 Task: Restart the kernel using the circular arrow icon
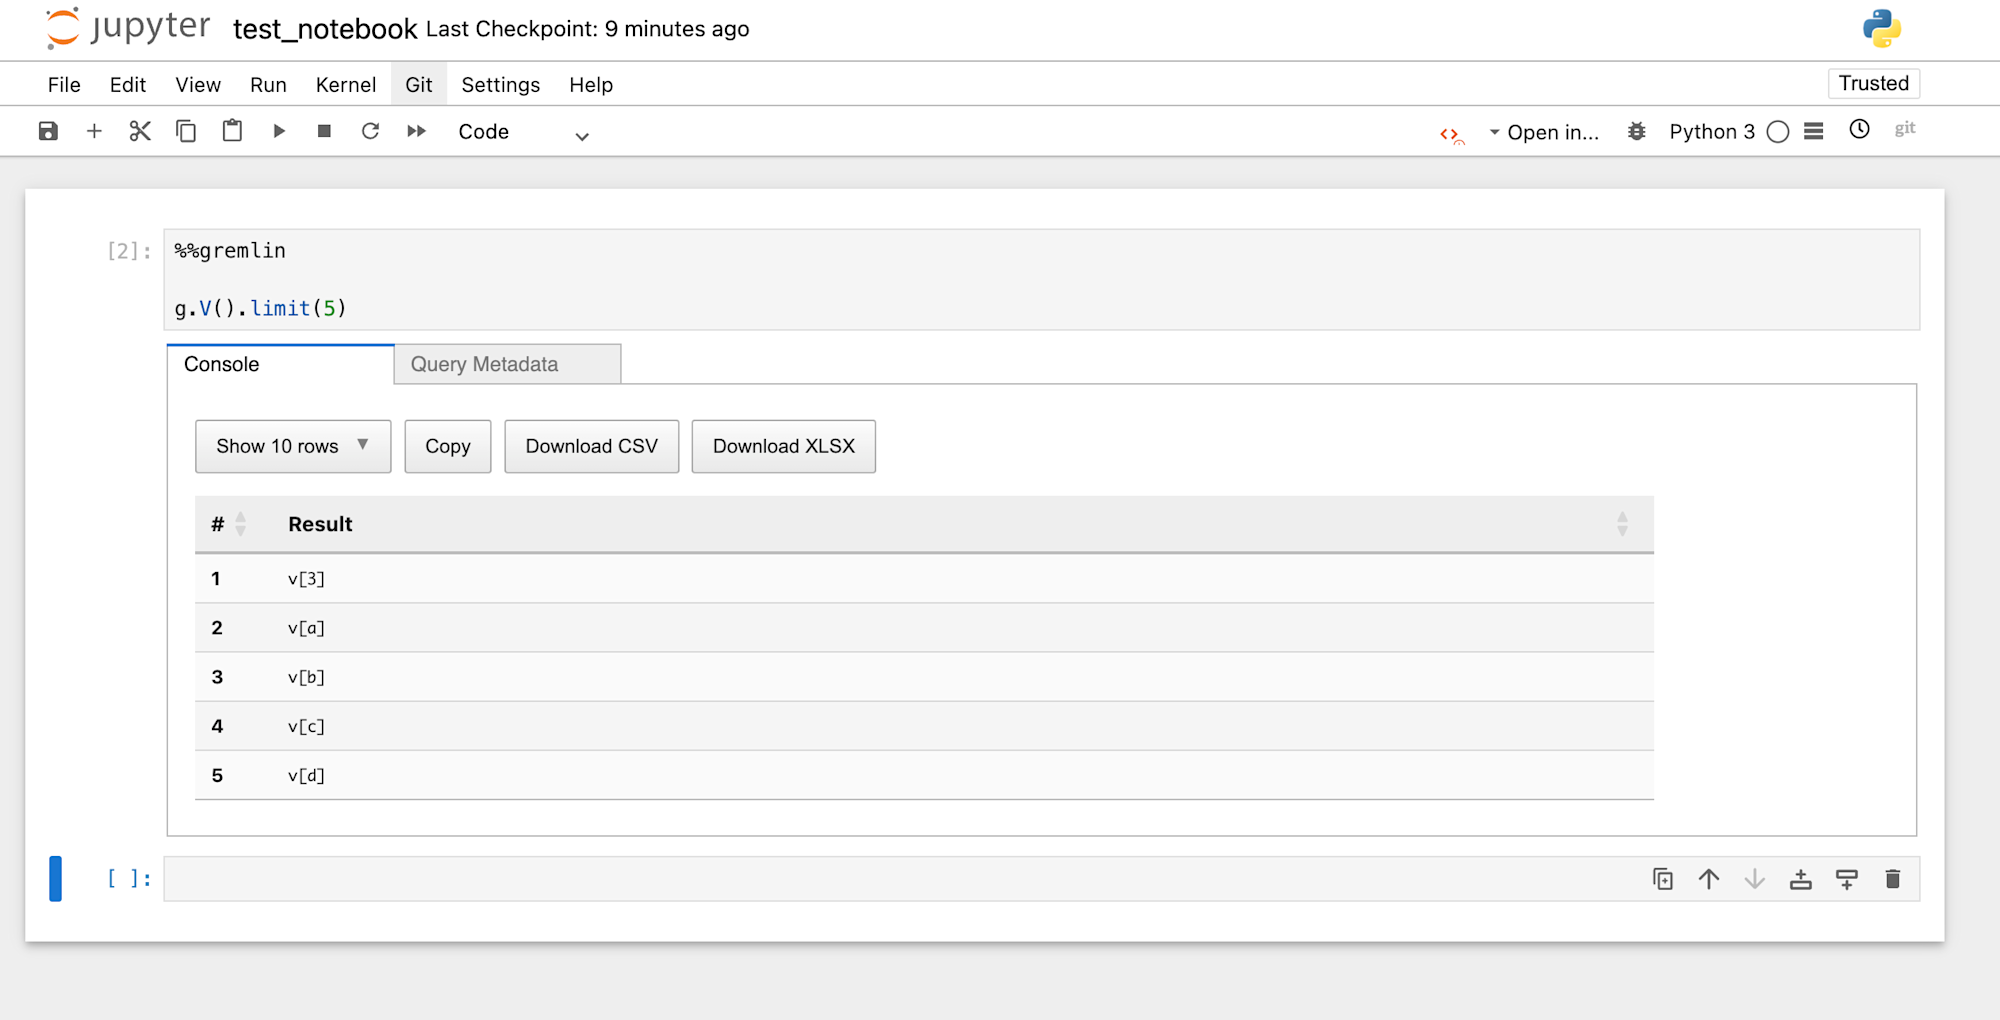(370, 131)
